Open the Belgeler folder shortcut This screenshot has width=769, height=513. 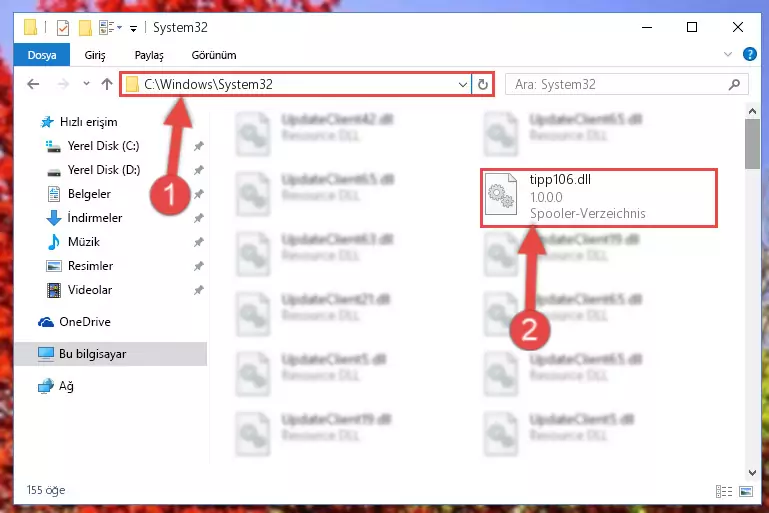89,194
